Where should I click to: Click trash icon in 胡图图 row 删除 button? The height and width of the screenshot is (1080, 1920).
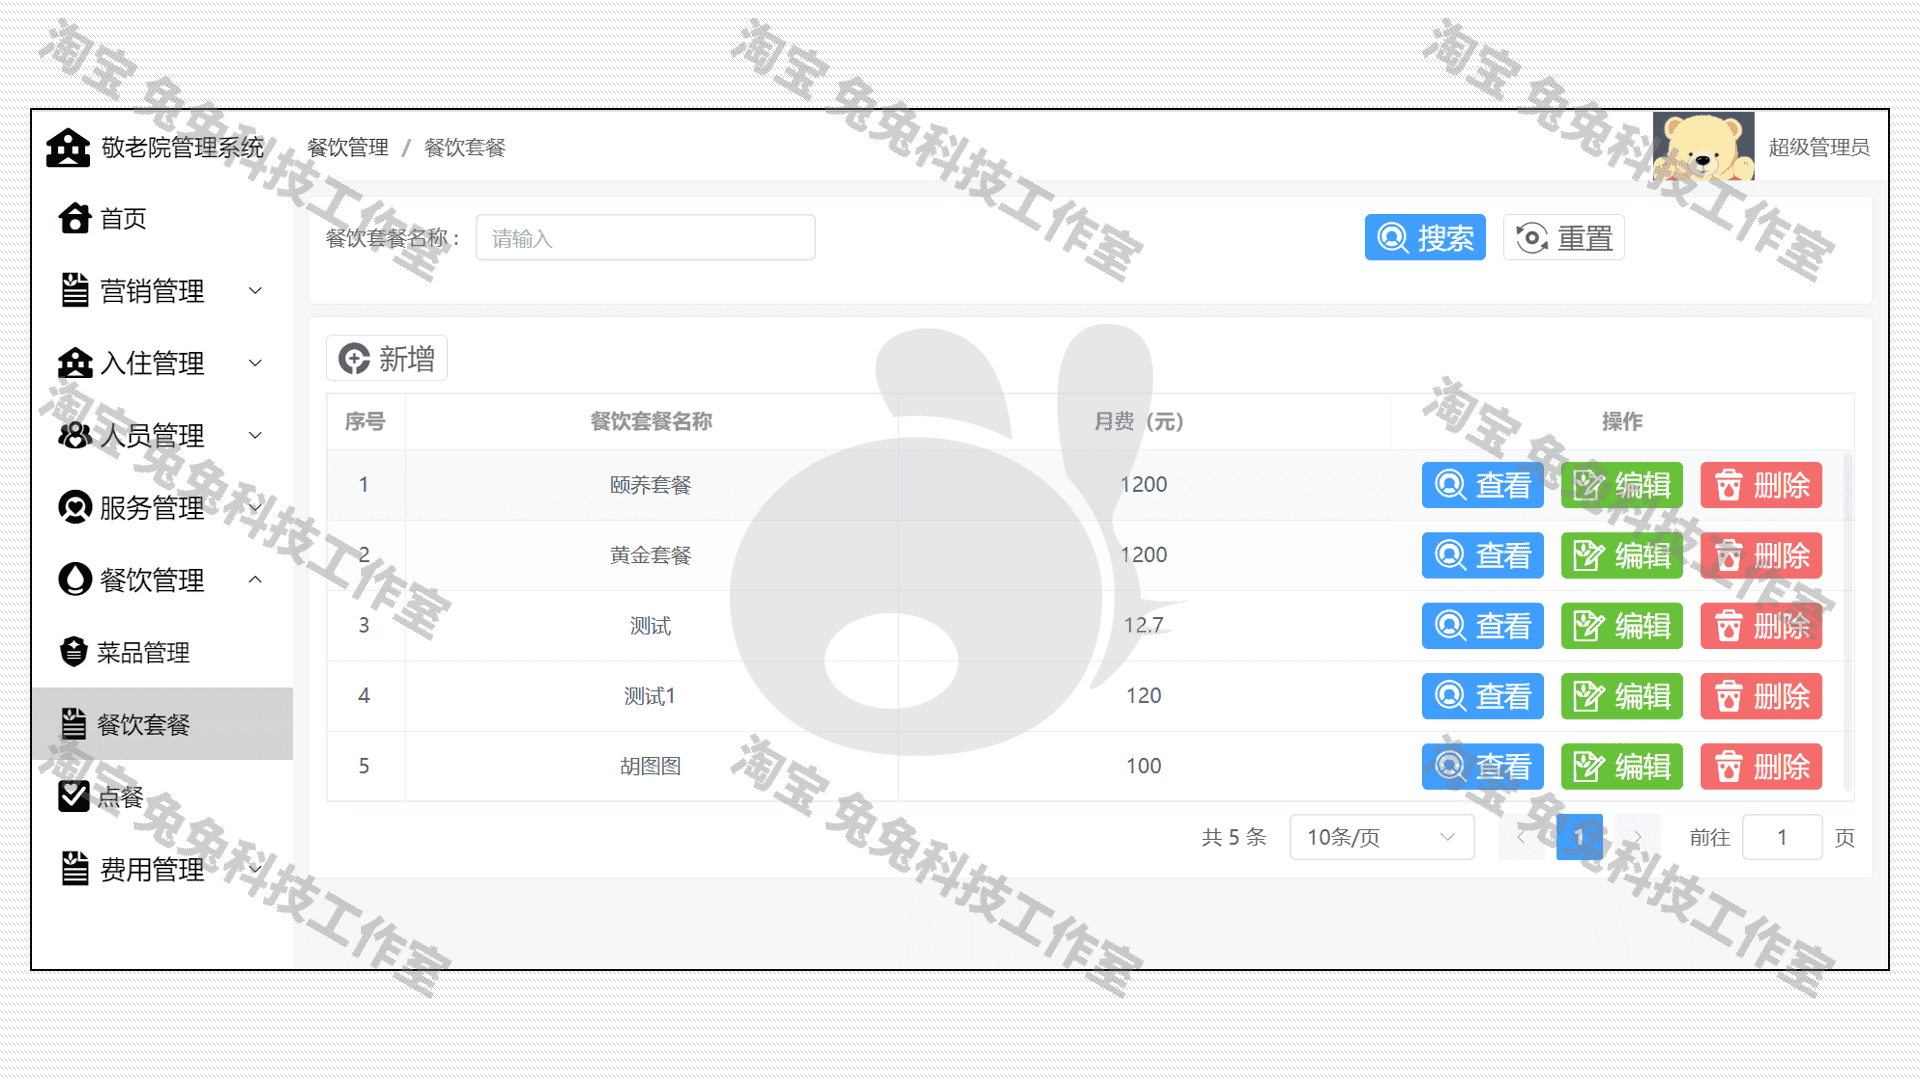coord(1728,767)
